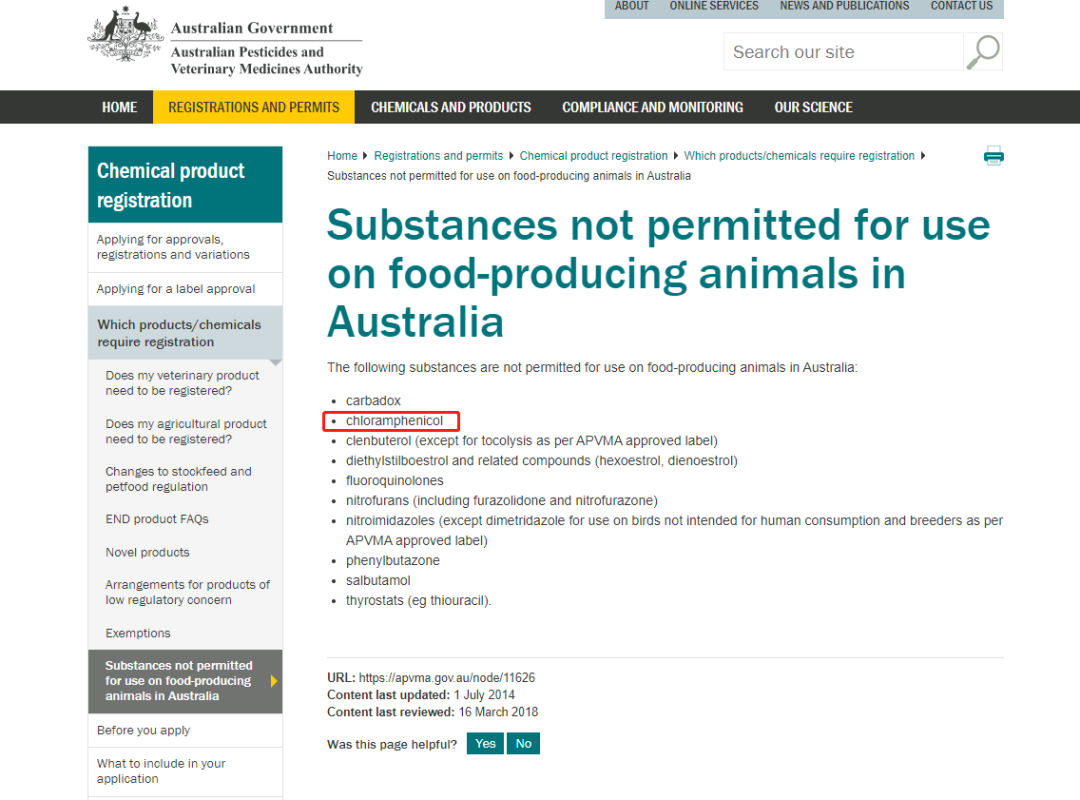The image size is (1080, 800).
Task: Click the printer icon
Action: tap(993, 155)
